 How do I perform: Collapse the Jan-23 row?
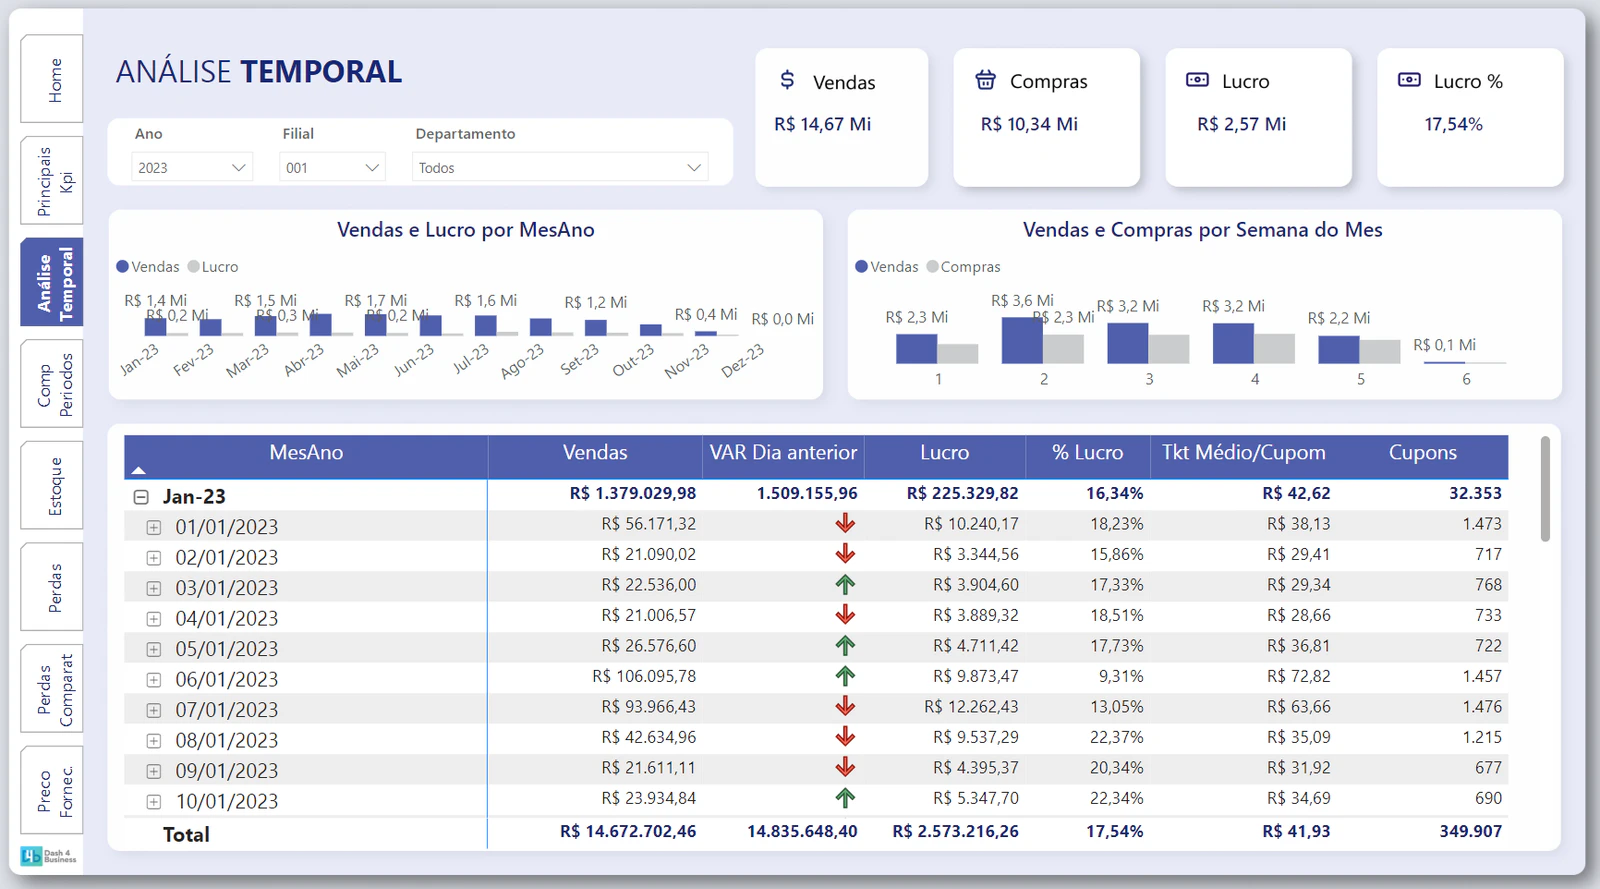coord(141,497)
